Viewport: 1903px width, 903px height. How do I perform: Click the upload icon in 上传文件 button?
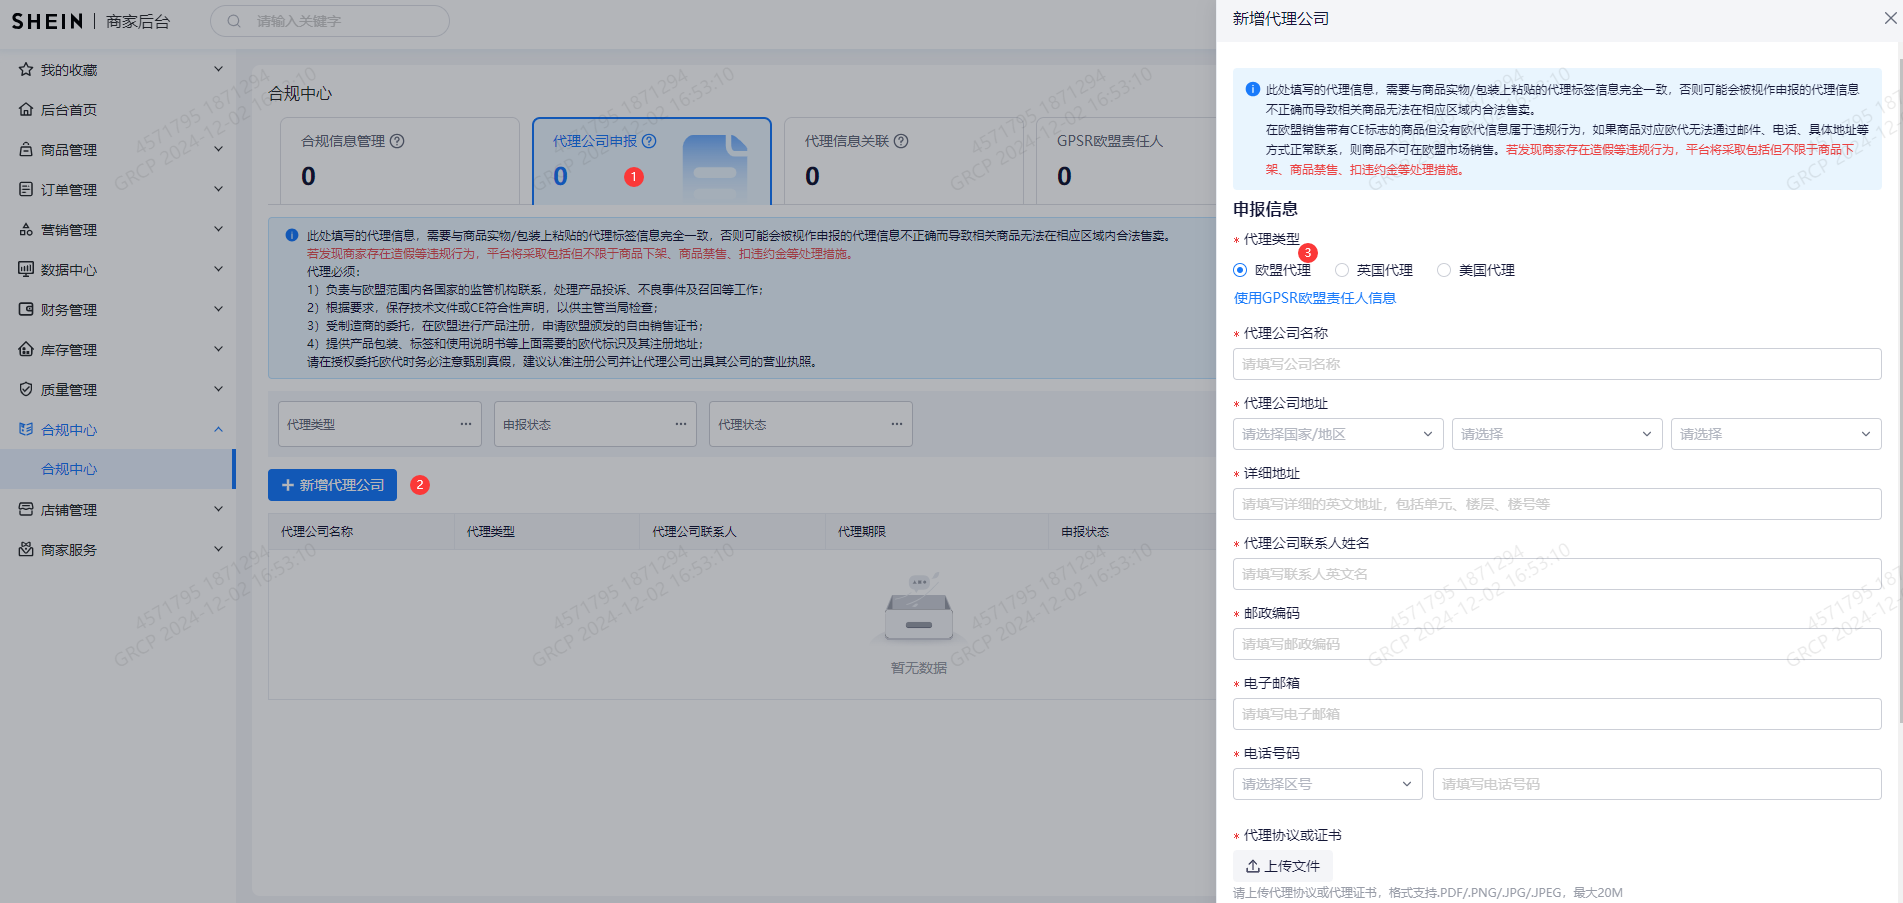click(1252, 866)
